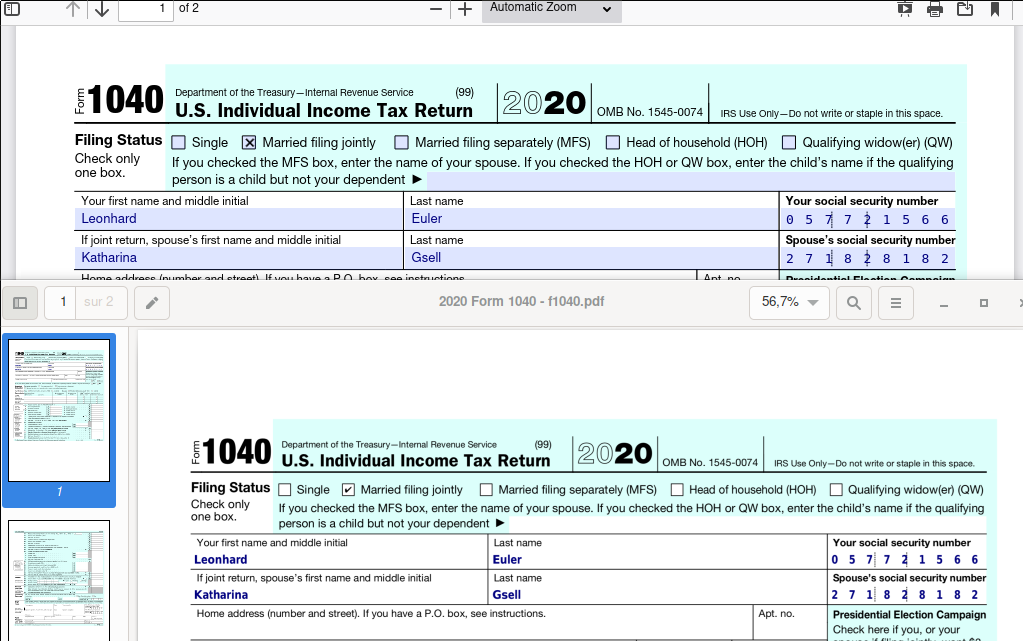Go to next page with down arrow
Viewport: 1023px width, 641px height.
coord(102,10)
